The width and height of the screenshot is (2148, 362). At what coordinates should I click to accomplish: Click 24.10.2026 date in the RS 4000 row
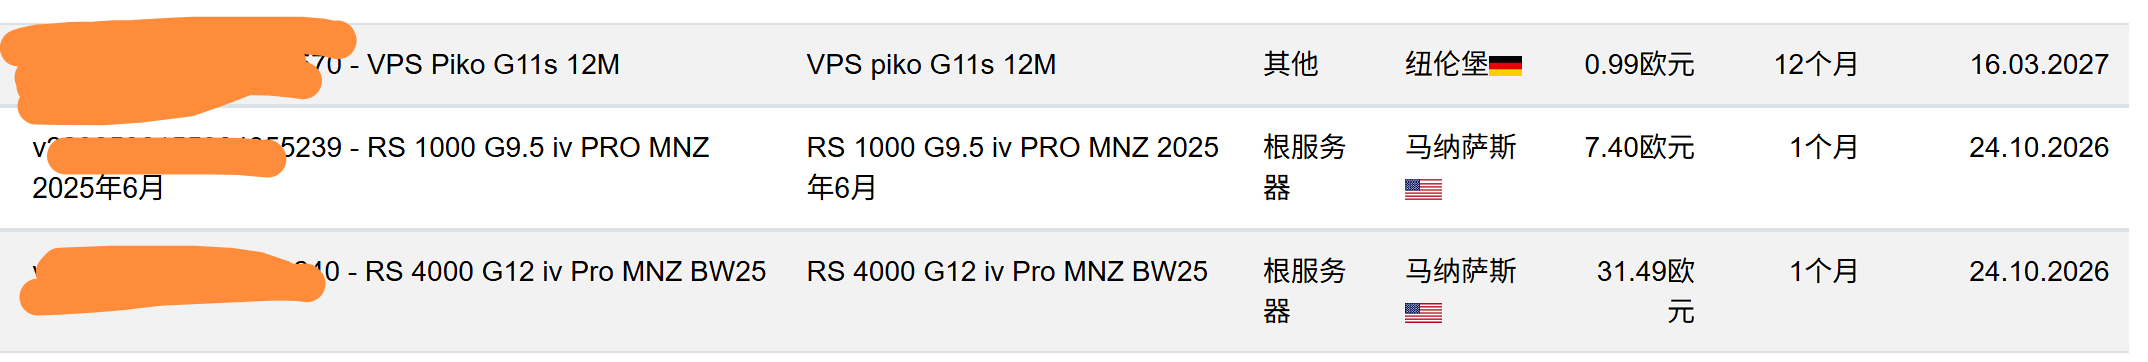(2039, 271)
